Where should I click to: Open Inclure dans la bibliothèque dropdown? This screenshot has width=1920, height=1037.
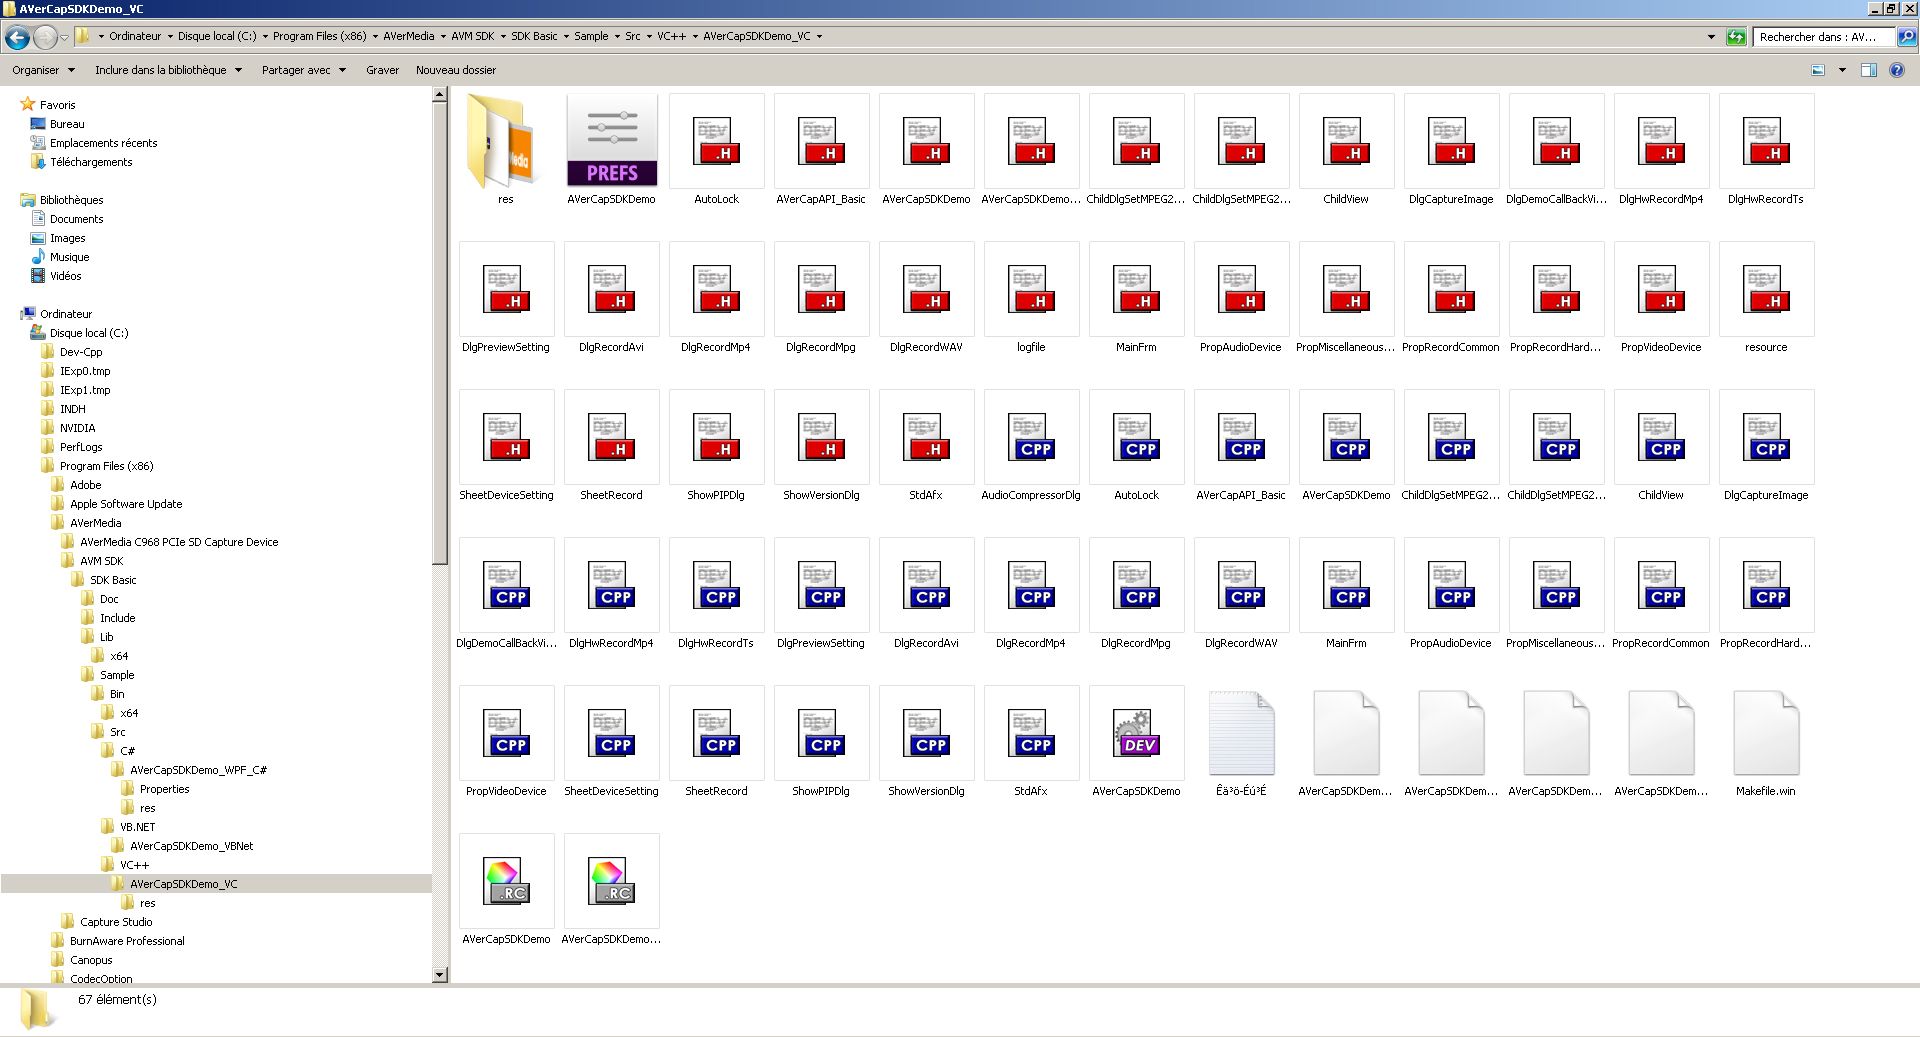[168, 70]
